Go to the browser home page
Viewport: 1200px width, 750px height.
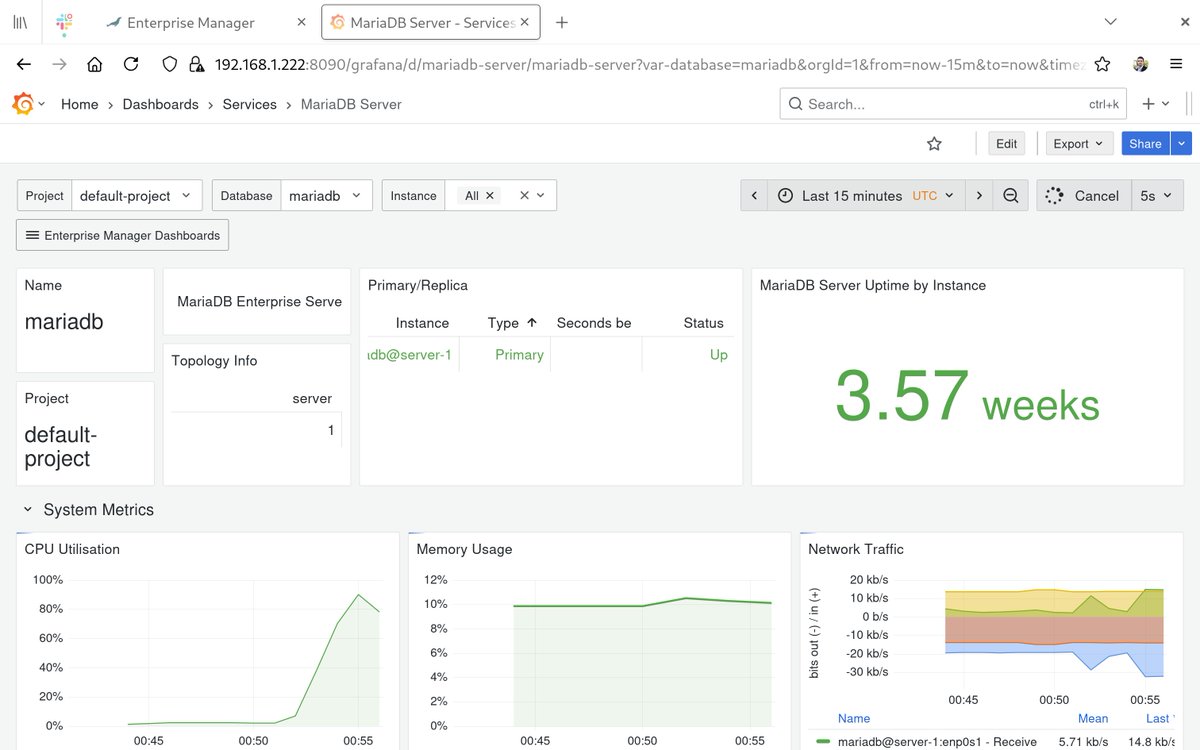click(95, 64)
